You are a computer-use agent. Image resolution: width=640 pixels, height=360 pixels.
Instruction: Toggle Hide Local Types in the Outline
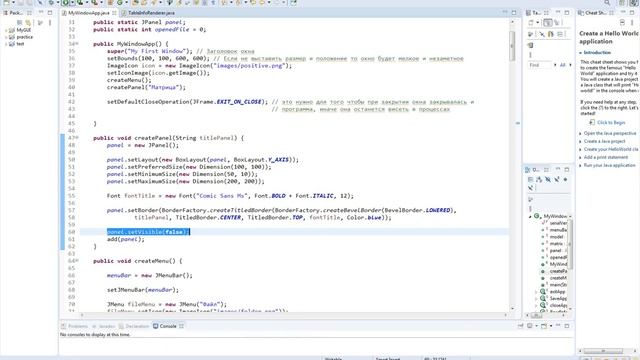[x=531, y=188]
